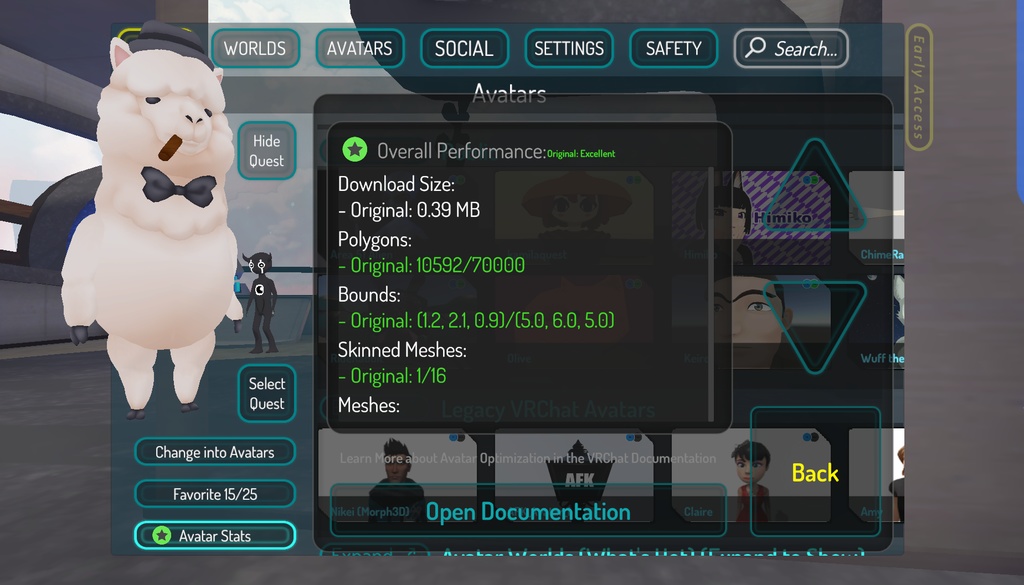Click the 'Original: 0.39 MB' download size text
The height and width of the screenshot is (585, 1024).
409,210
